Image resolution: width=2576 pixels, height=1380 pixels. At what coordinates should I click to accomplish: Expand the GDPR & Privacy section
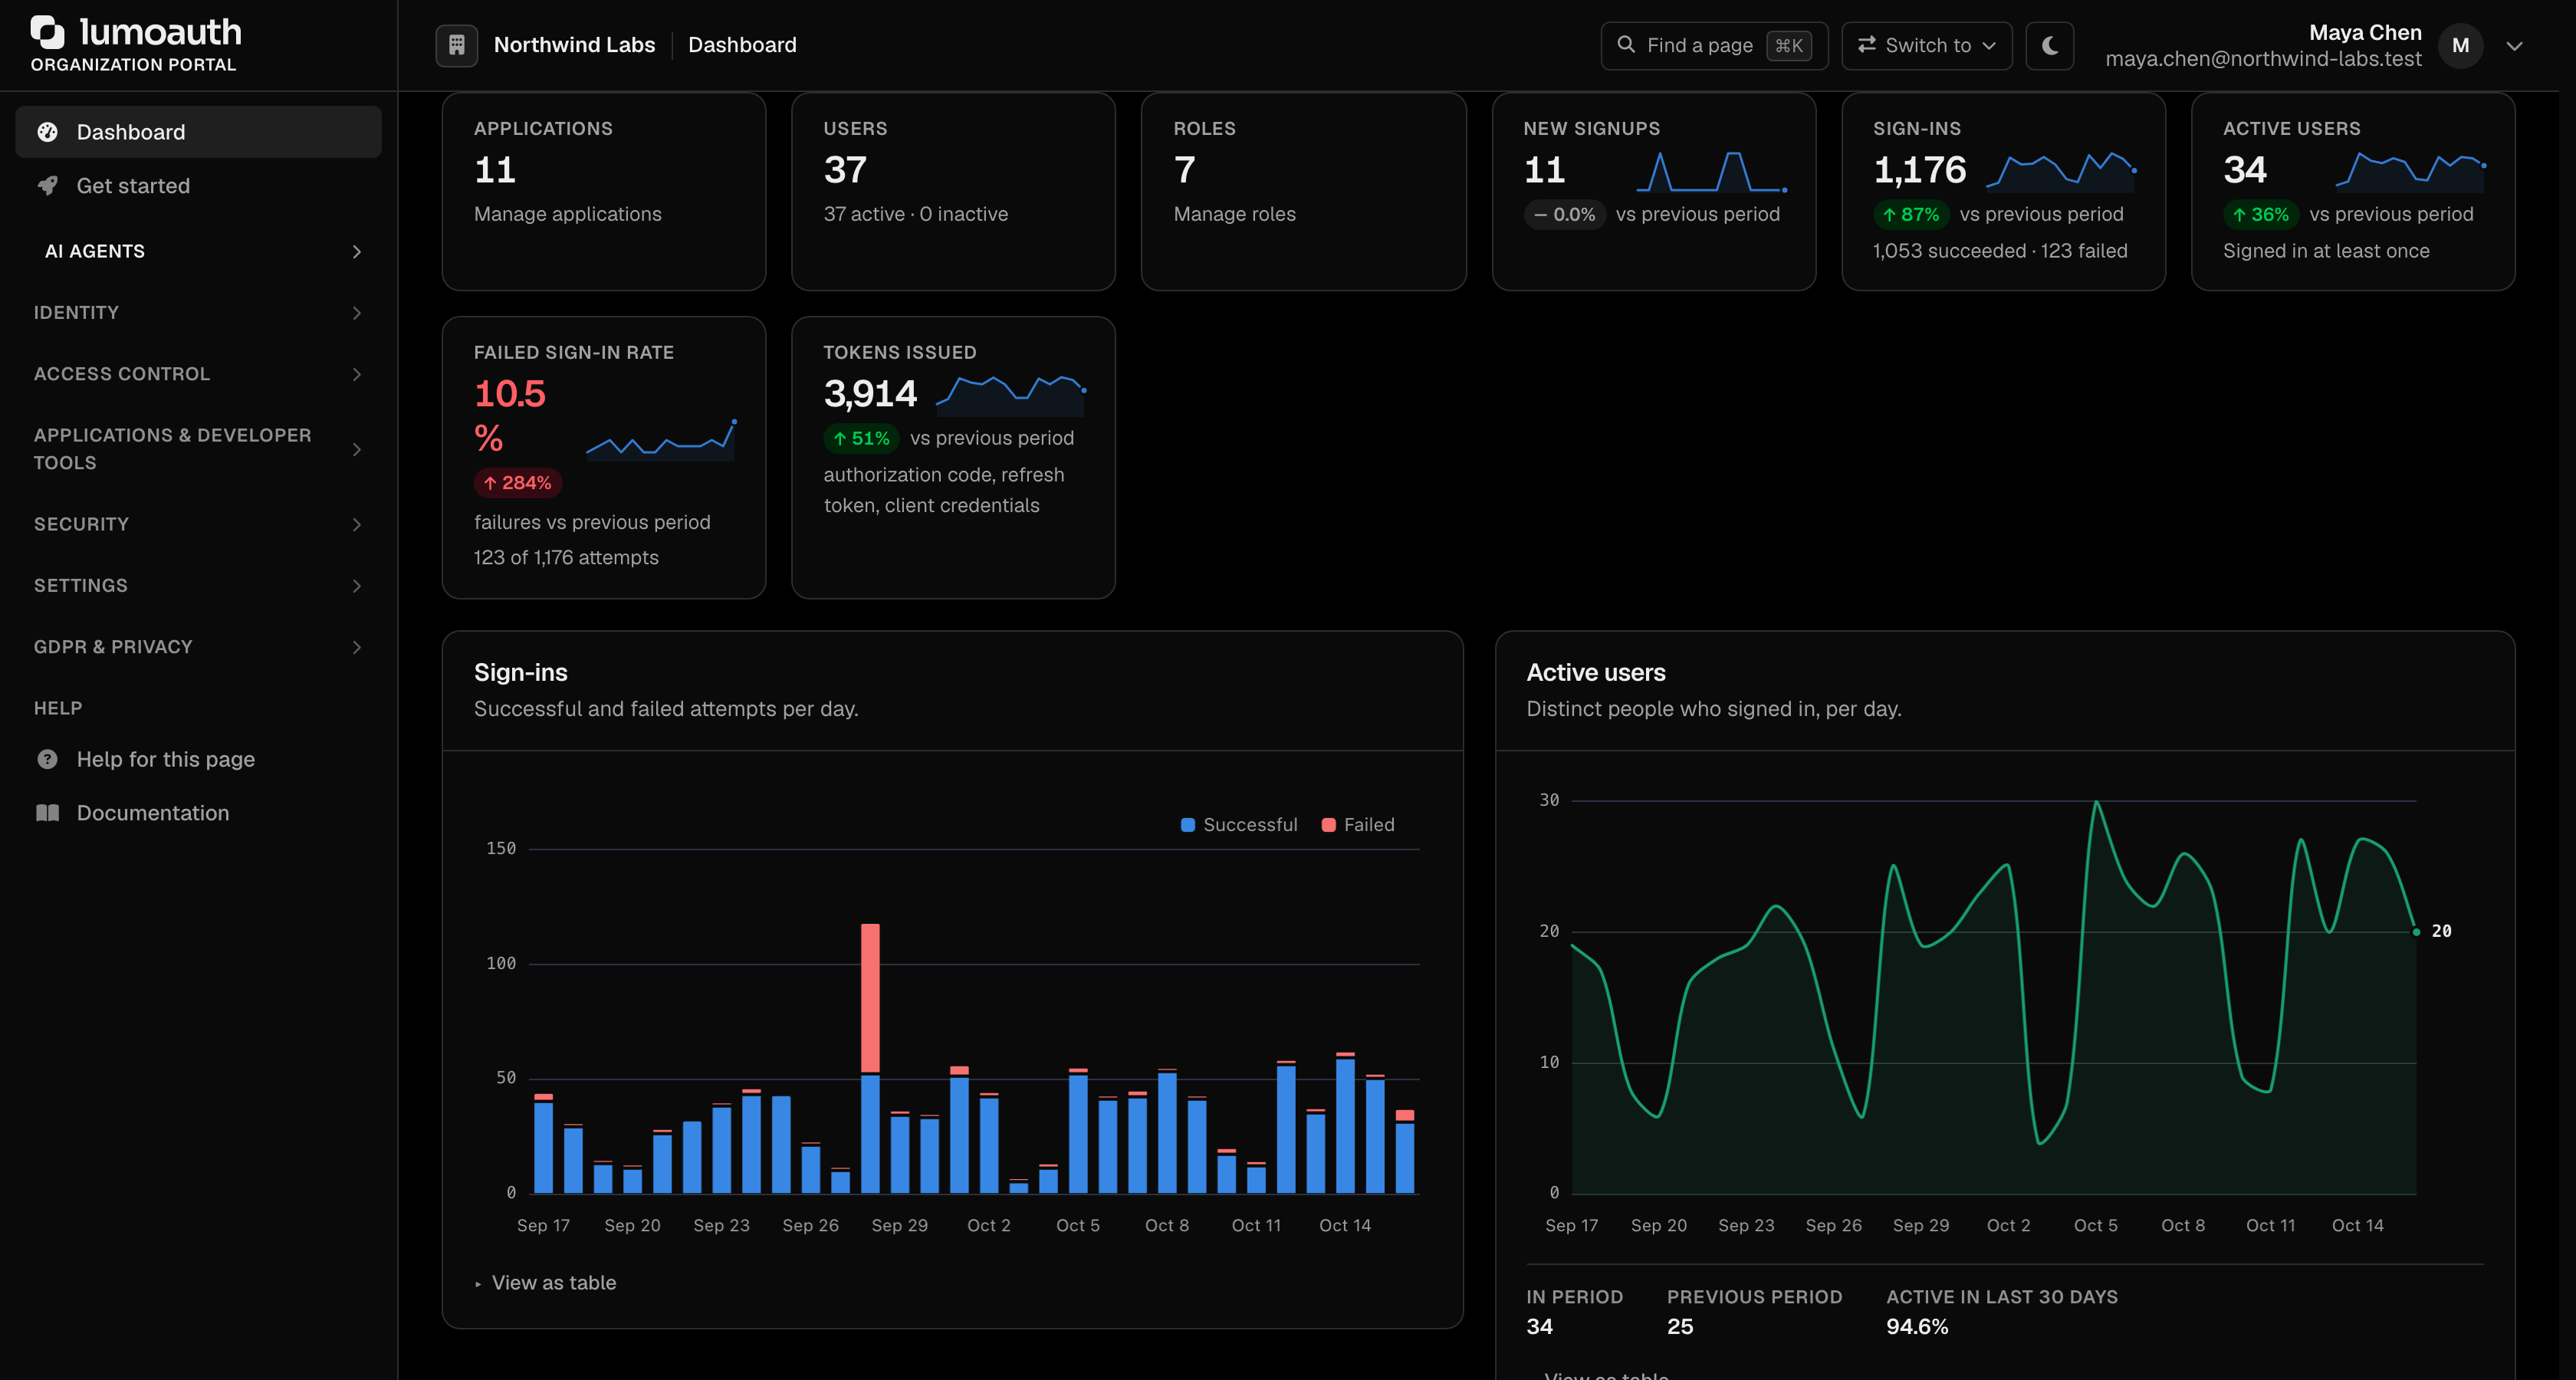click(x=199, y=647)
